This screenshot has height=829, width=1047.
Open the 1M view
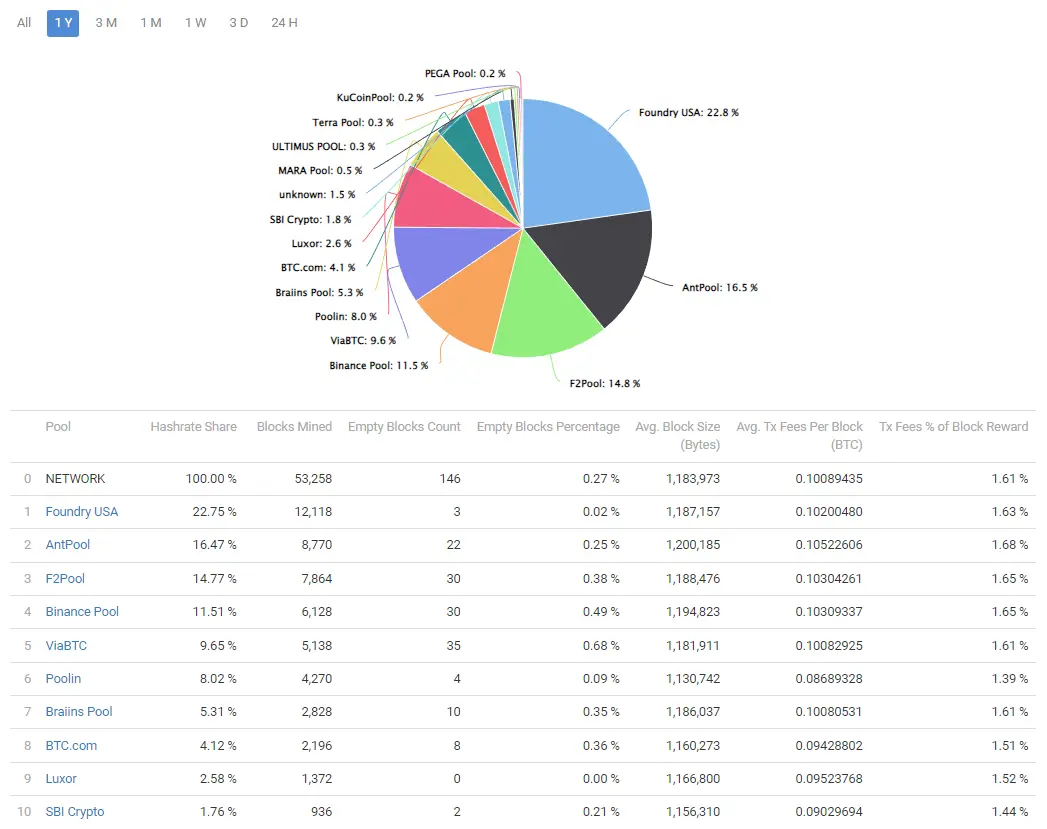(151, 22)
